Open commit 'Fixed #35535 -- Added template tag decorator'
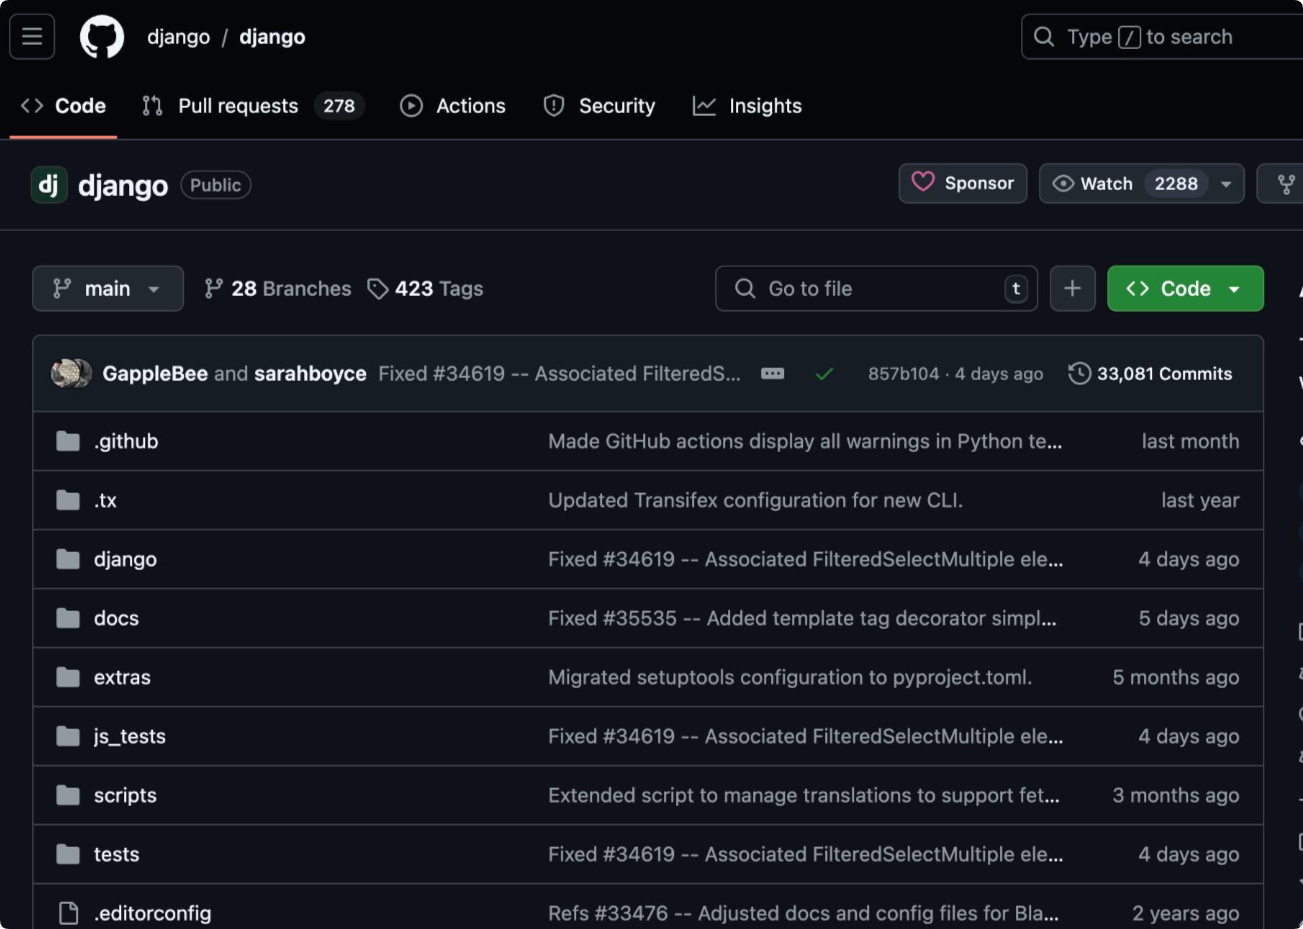Screen dimensions: 1303x929 click(802, 618)
